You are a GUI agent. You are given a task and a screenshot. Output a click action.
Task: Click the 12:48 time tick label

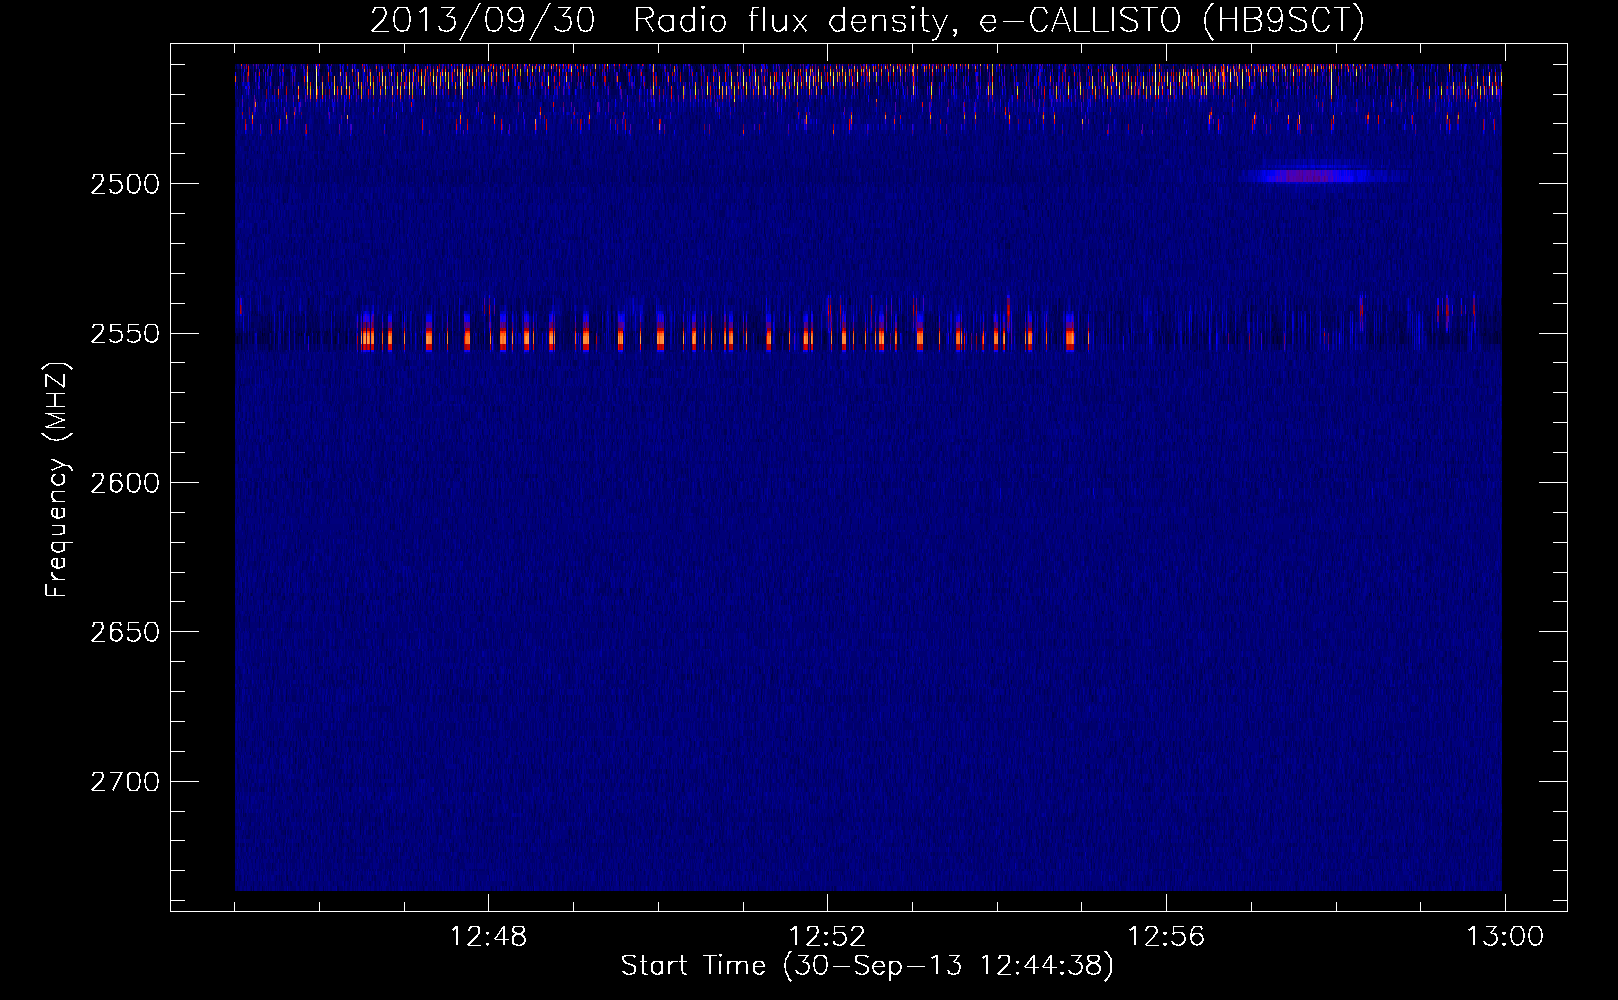488,937
